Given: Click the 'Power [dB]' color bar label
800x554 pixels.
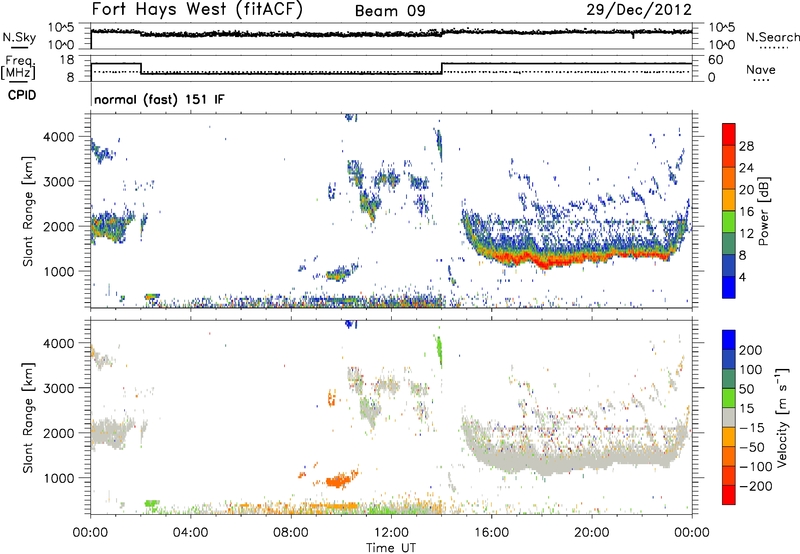Looking at the screenshot, I should click(763, 211).
